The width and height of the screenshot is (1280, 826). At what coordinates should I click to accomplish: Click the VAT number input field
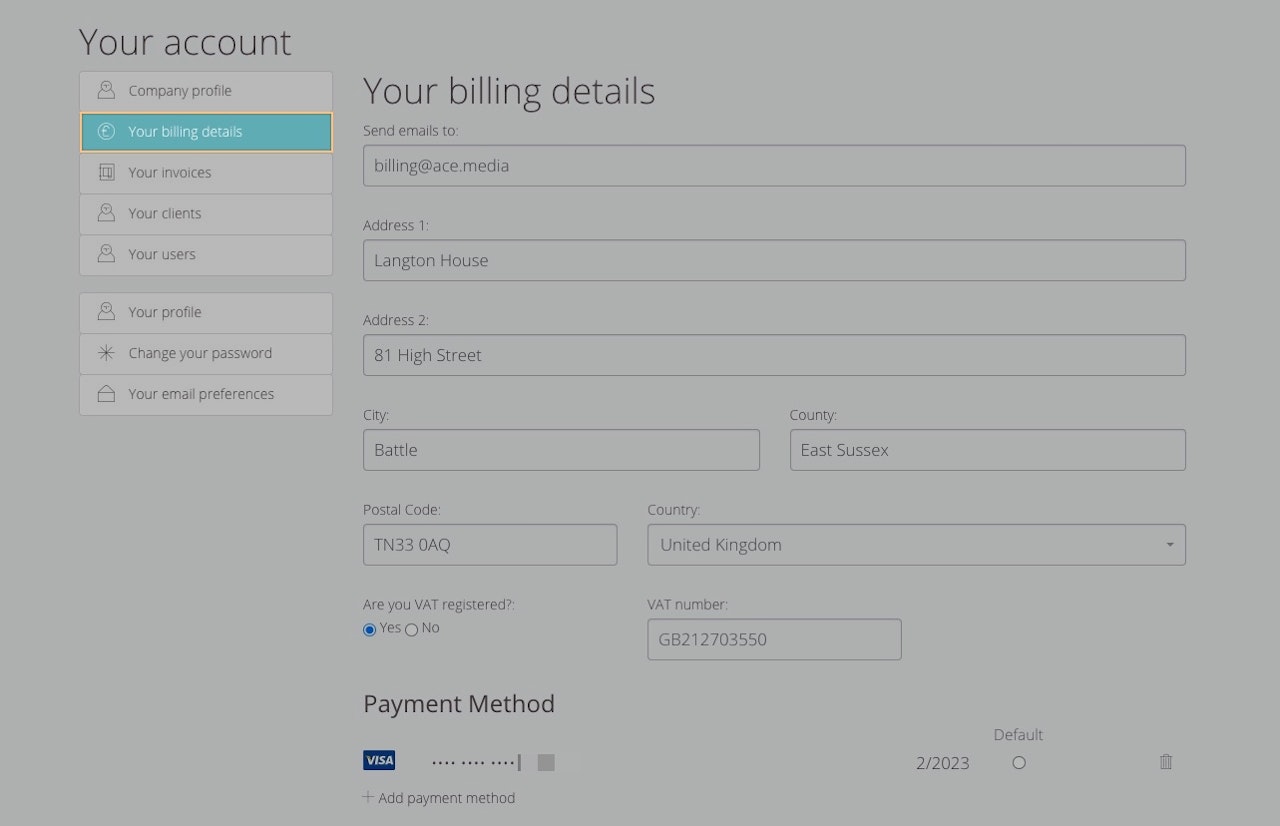coord(774,640)
